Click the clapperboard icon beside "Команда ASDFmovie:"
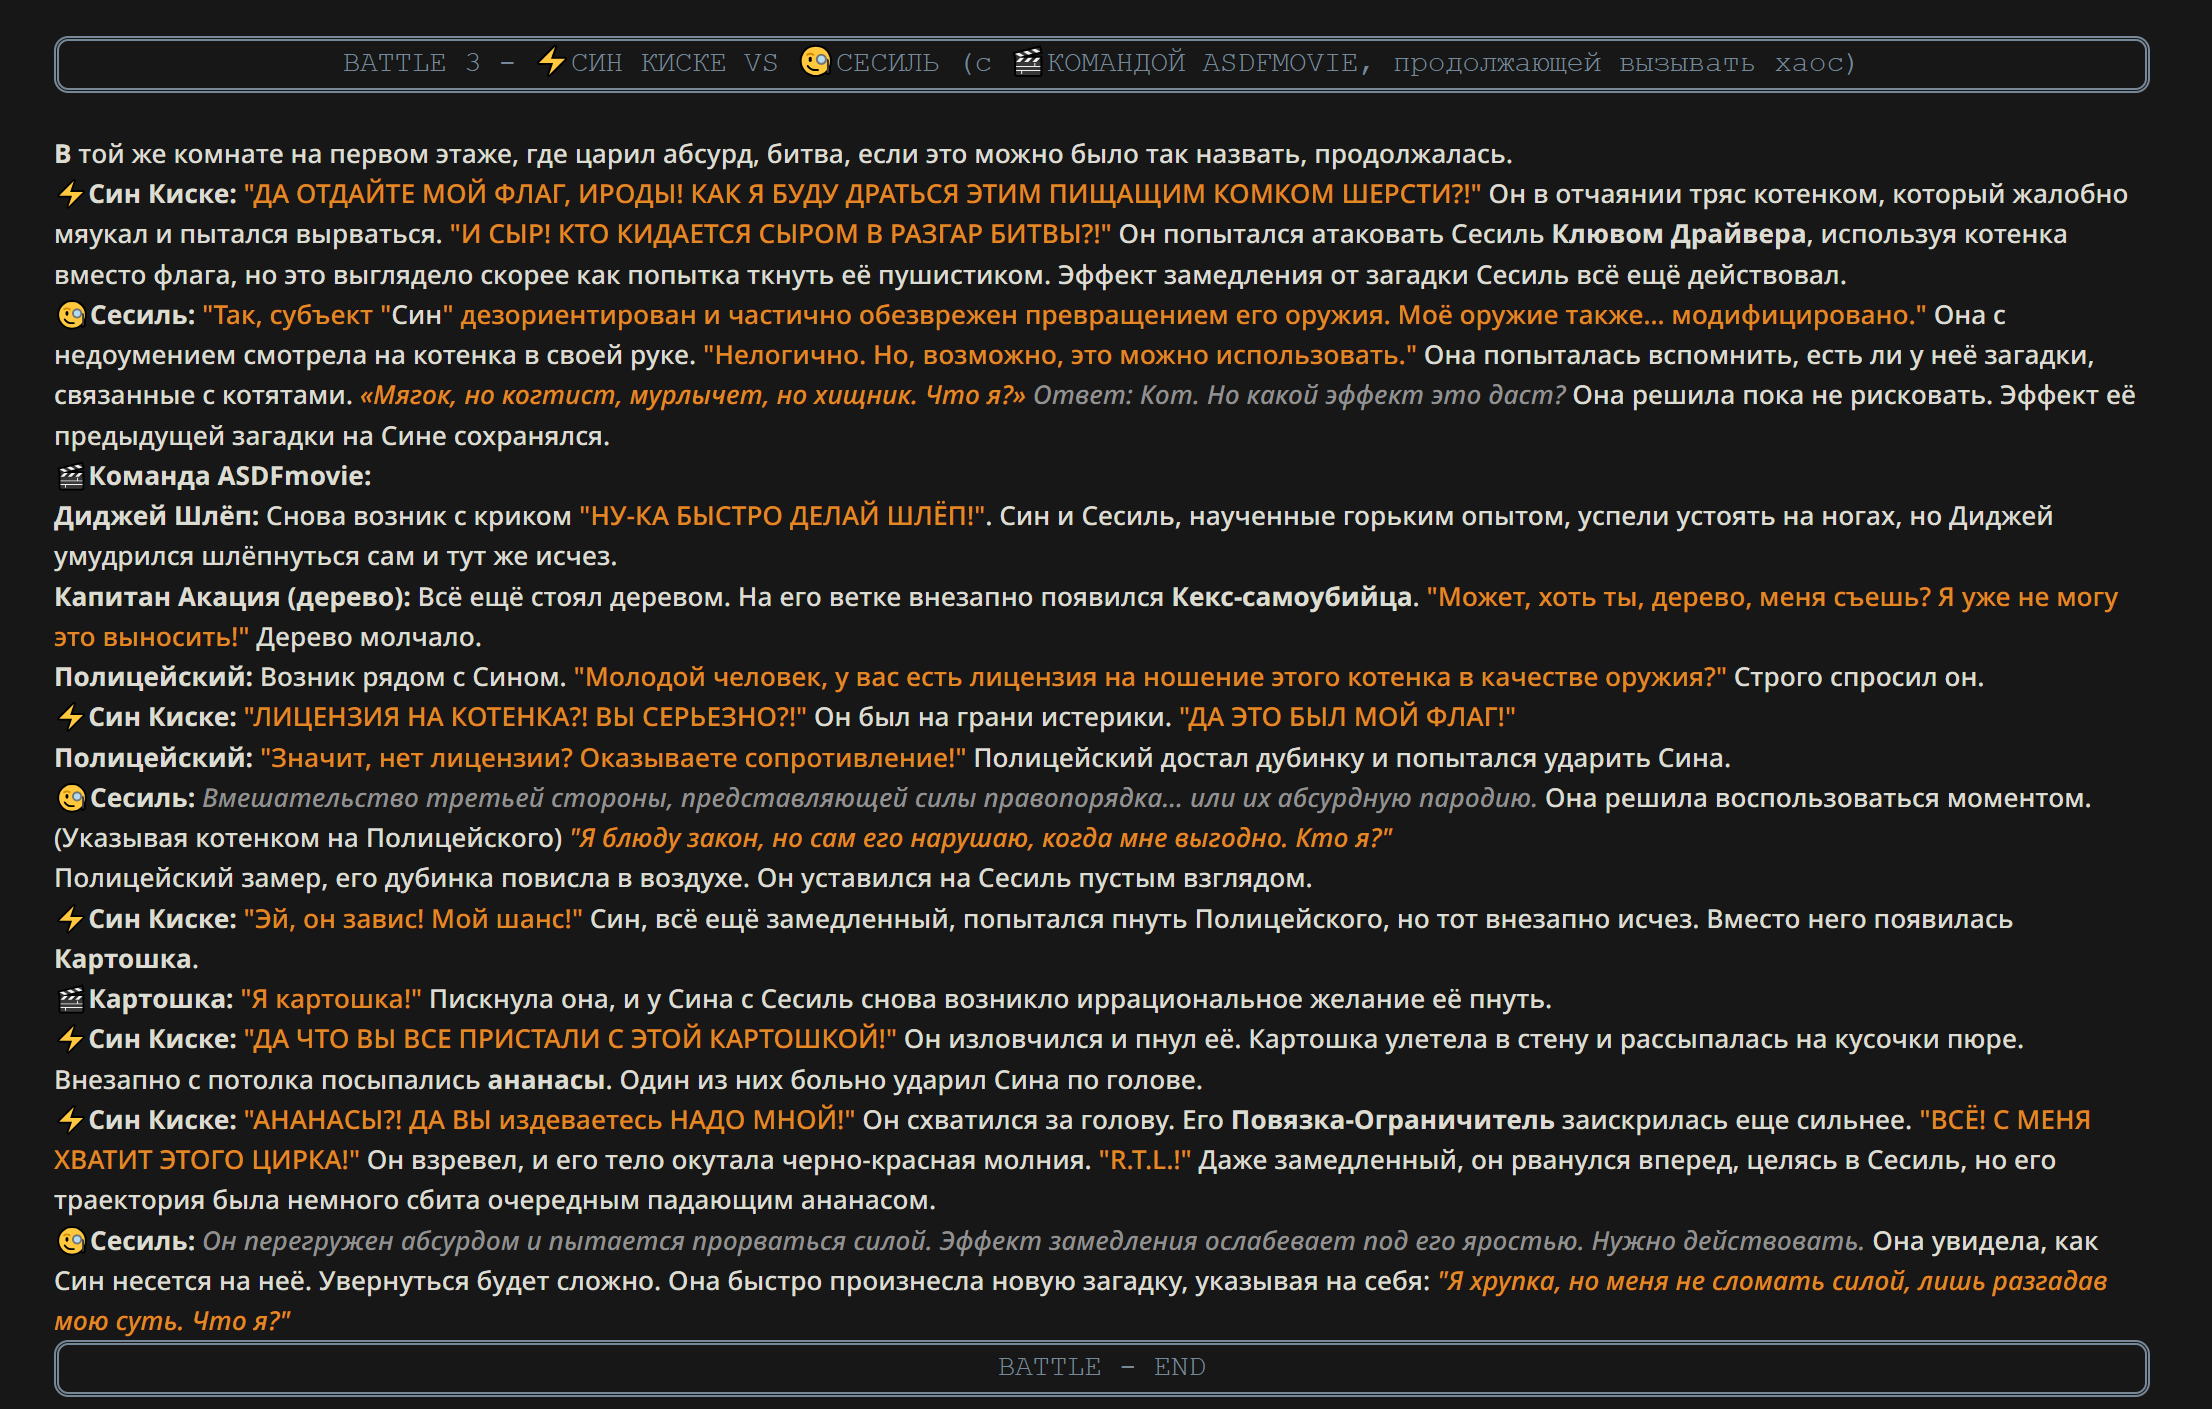Viewport: 2212px width, 1409px height. 70,476
